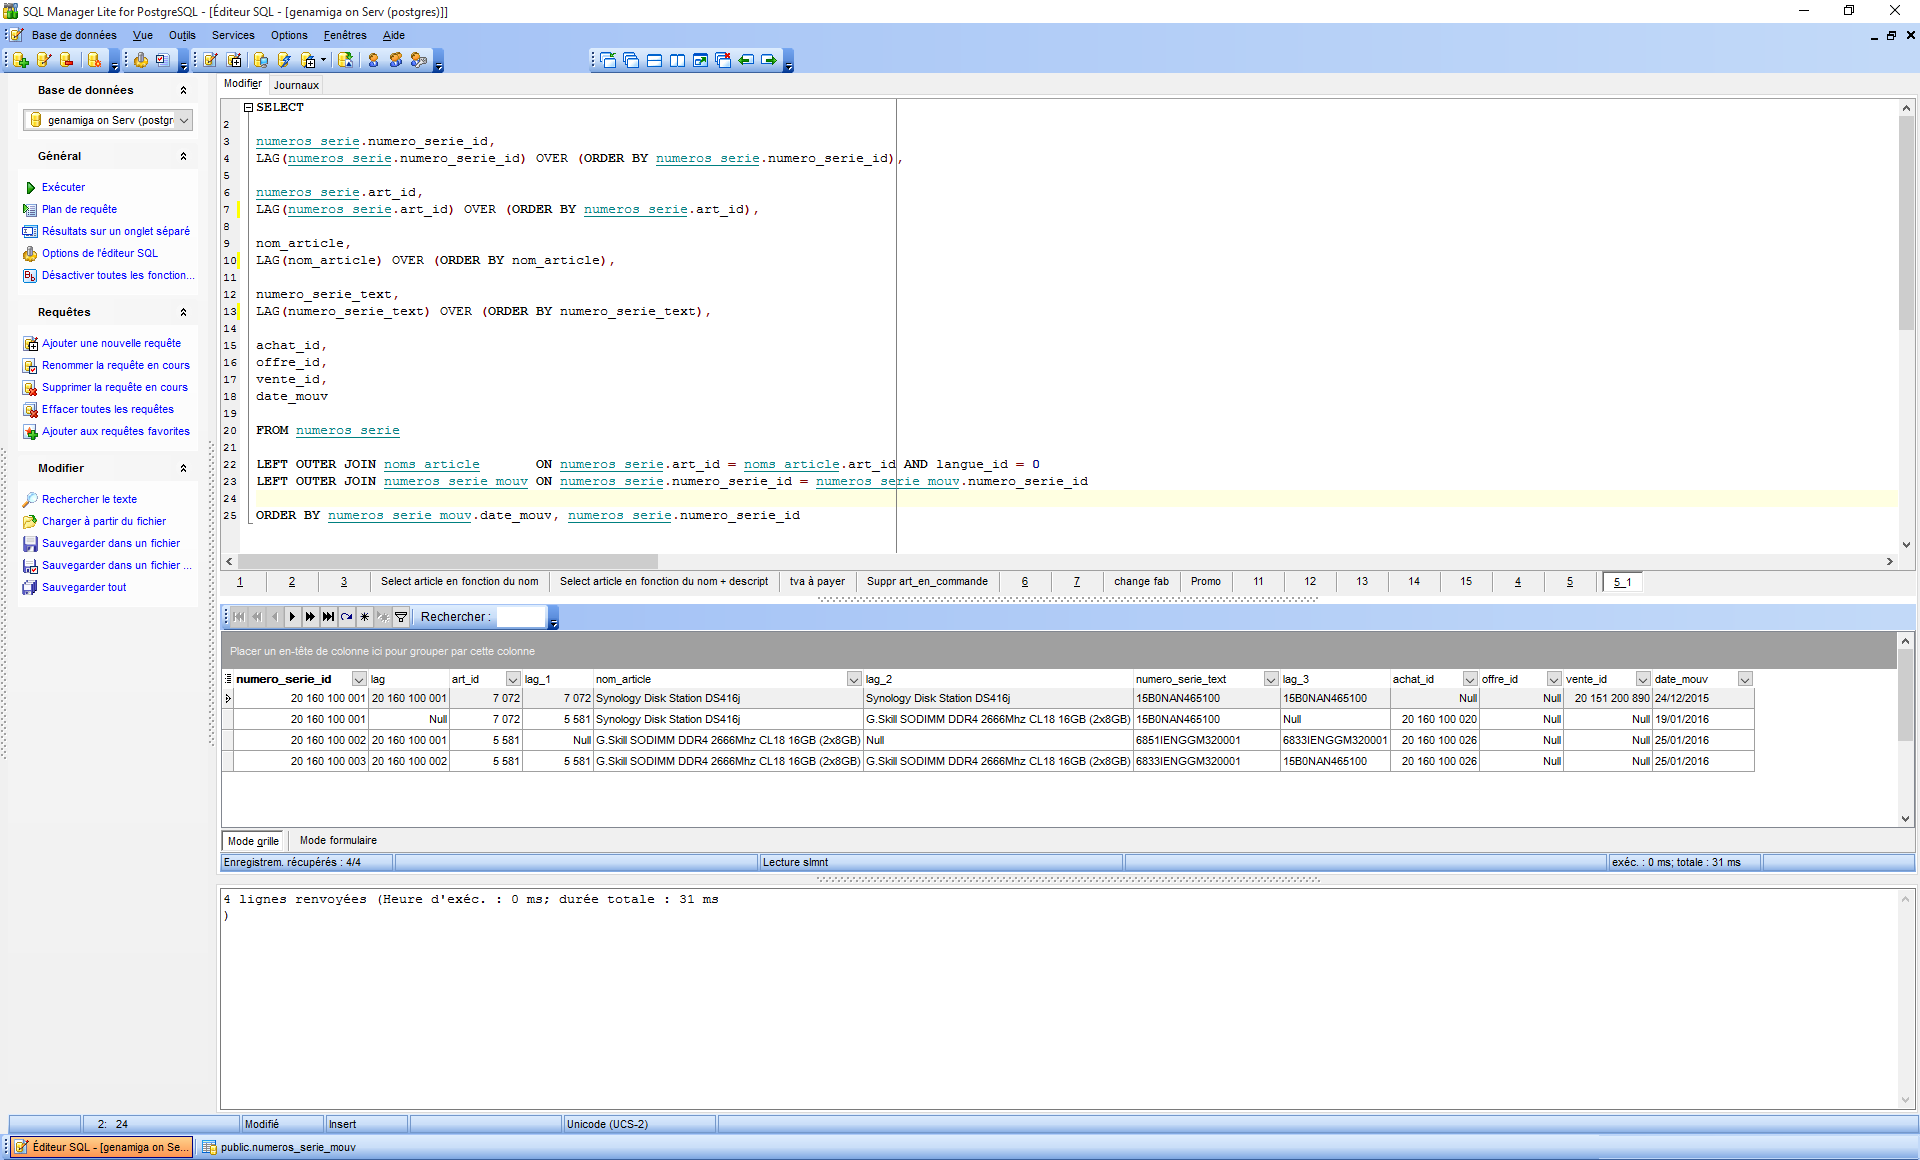Click the date cell 24/12/2015

pos(1703,698)
